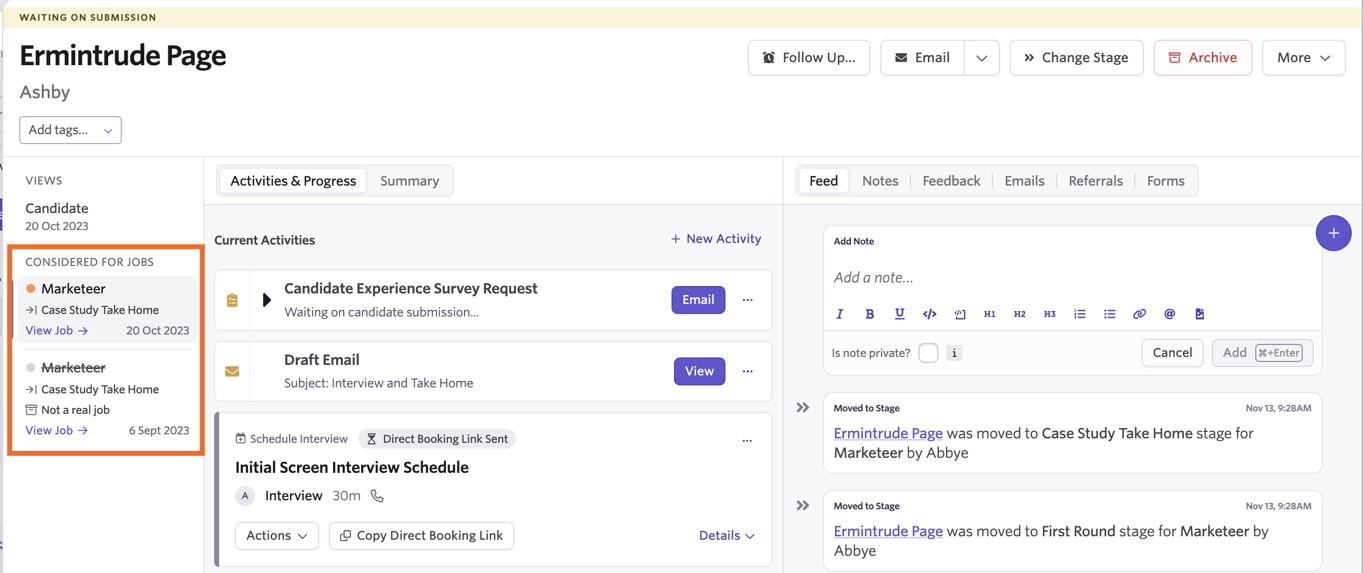The image size is (1363, 573).
Task: Click the clipboard icon beside survey request
Action: [232, 300]
